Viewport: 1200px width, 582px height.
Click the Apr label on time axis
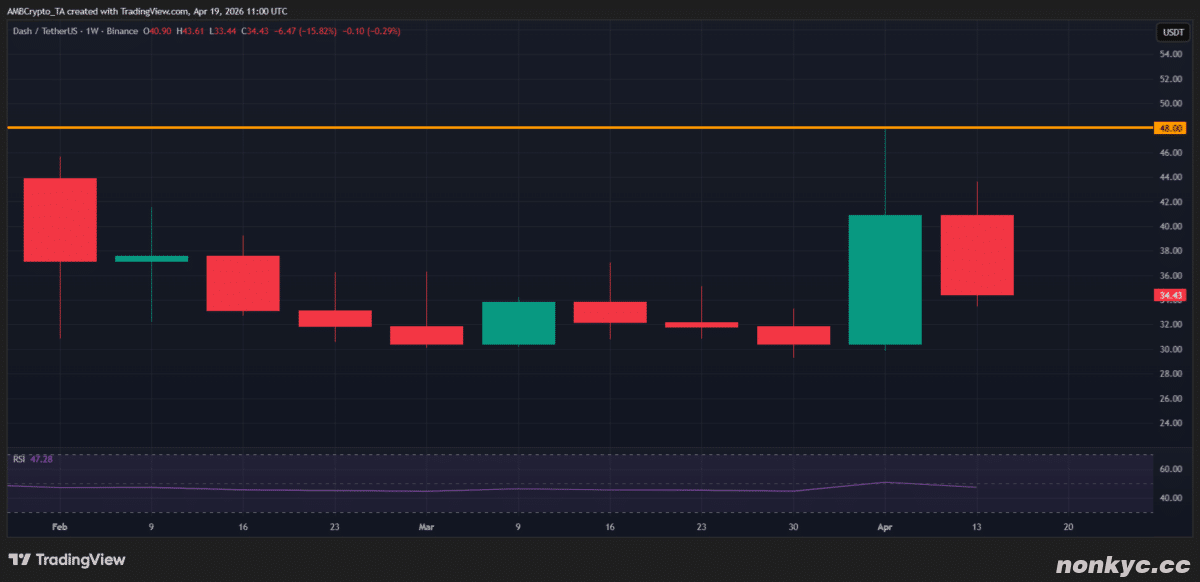point(885,526)
